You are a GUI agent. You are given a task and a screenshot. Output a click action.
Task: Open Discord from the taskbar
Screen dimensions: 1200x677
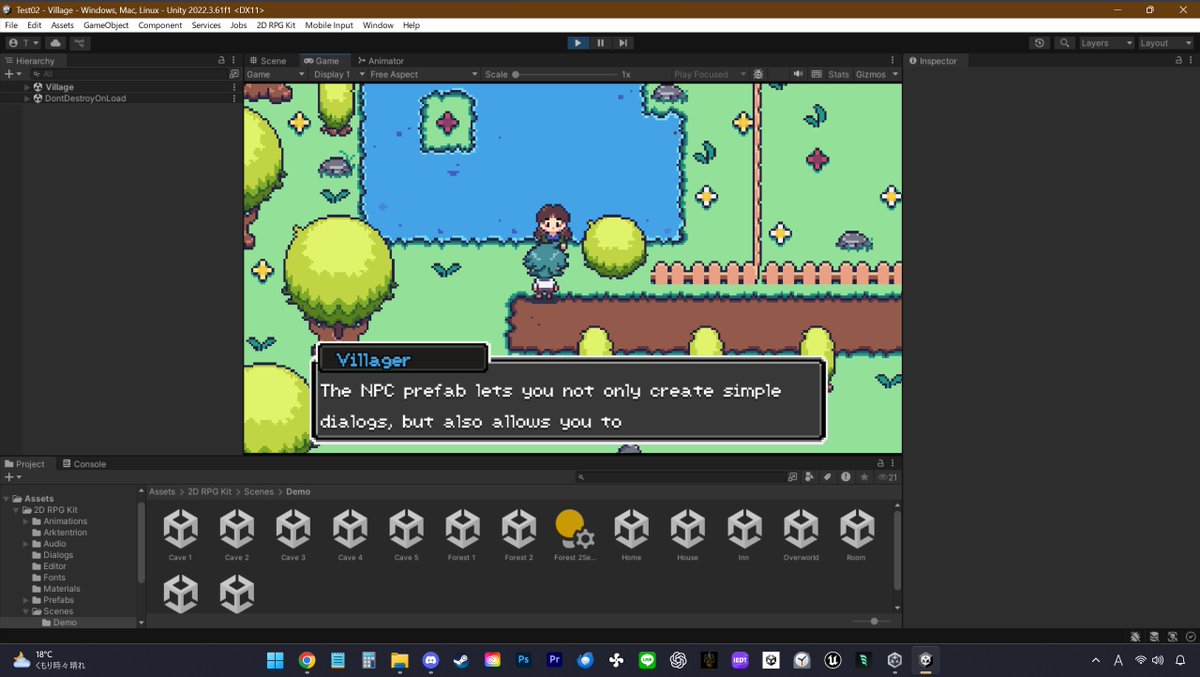[x=430, y=660]
